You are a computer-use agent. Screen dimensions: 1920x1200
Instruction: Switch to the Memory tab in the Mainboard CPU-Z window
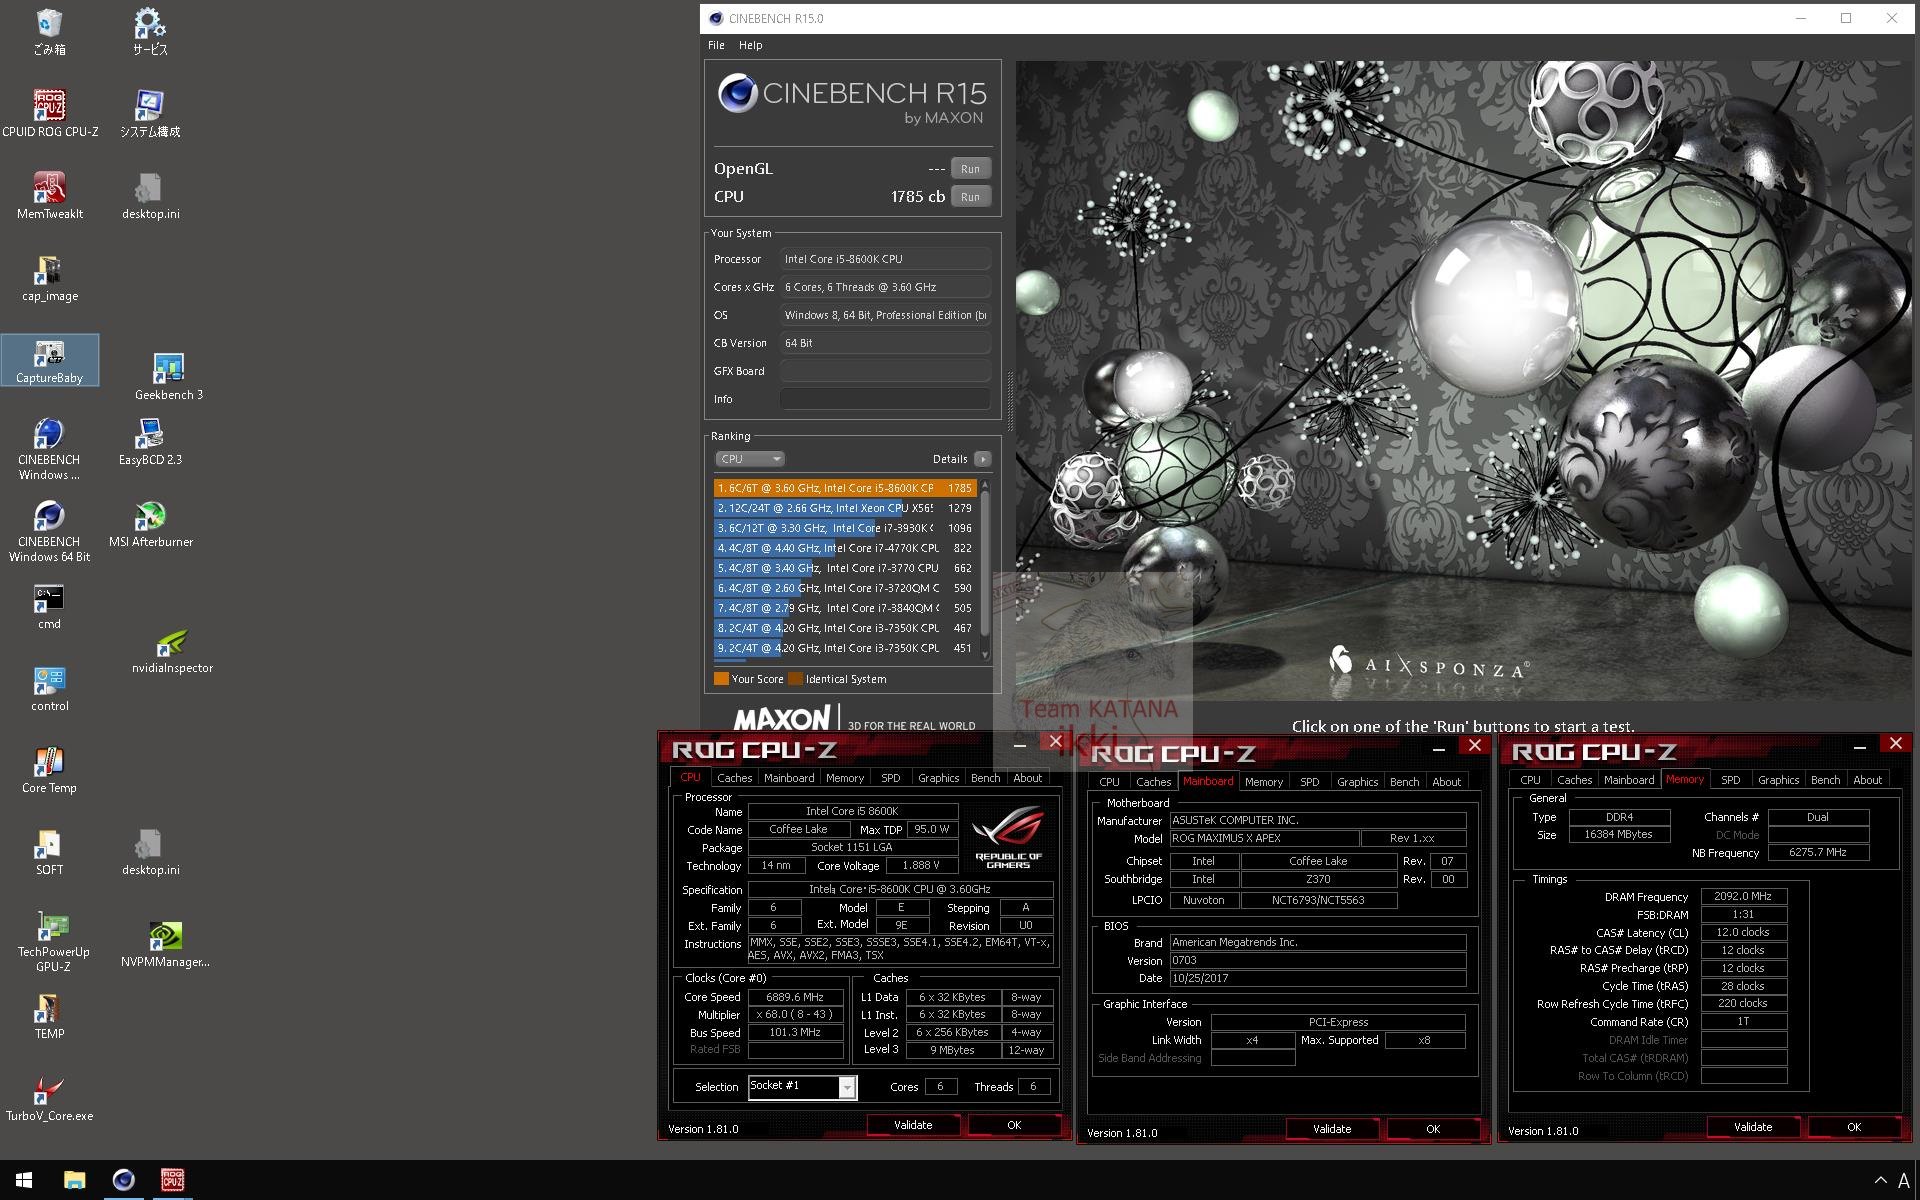click(1263, 782)
